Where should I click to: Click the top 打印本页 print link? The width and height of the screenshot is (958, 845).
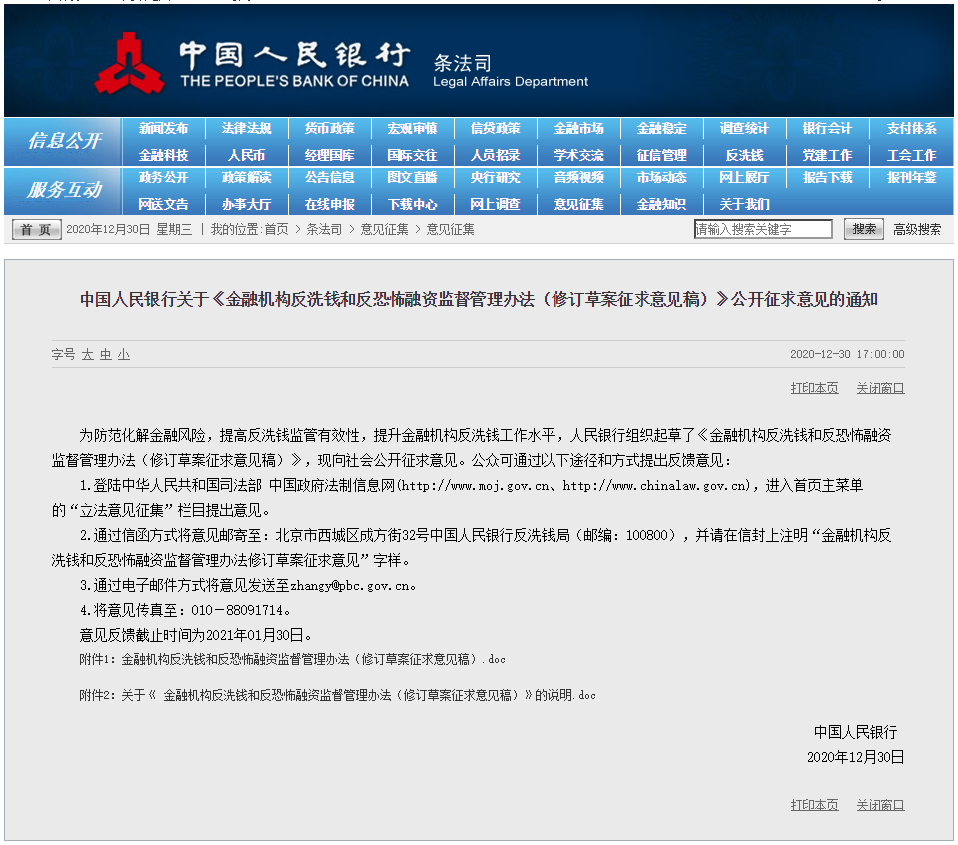(x=814, y=388)
